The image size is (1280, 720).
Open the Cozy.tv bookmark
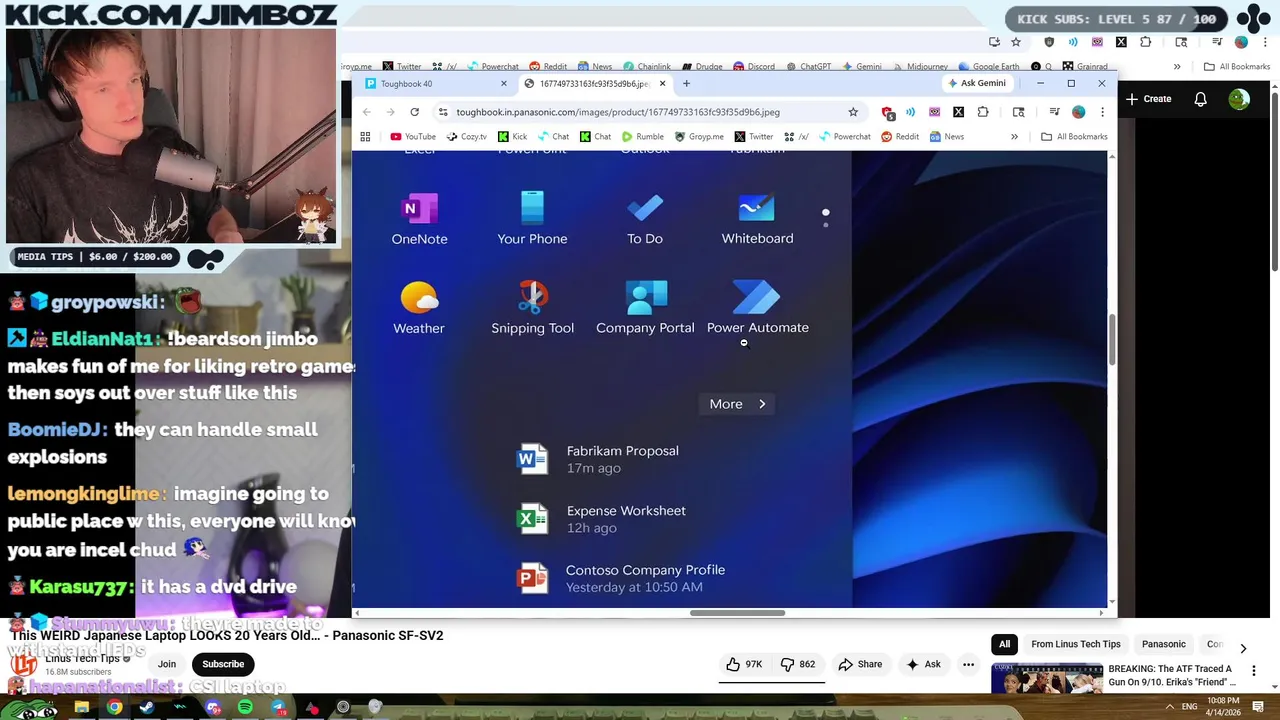(466, 137)
